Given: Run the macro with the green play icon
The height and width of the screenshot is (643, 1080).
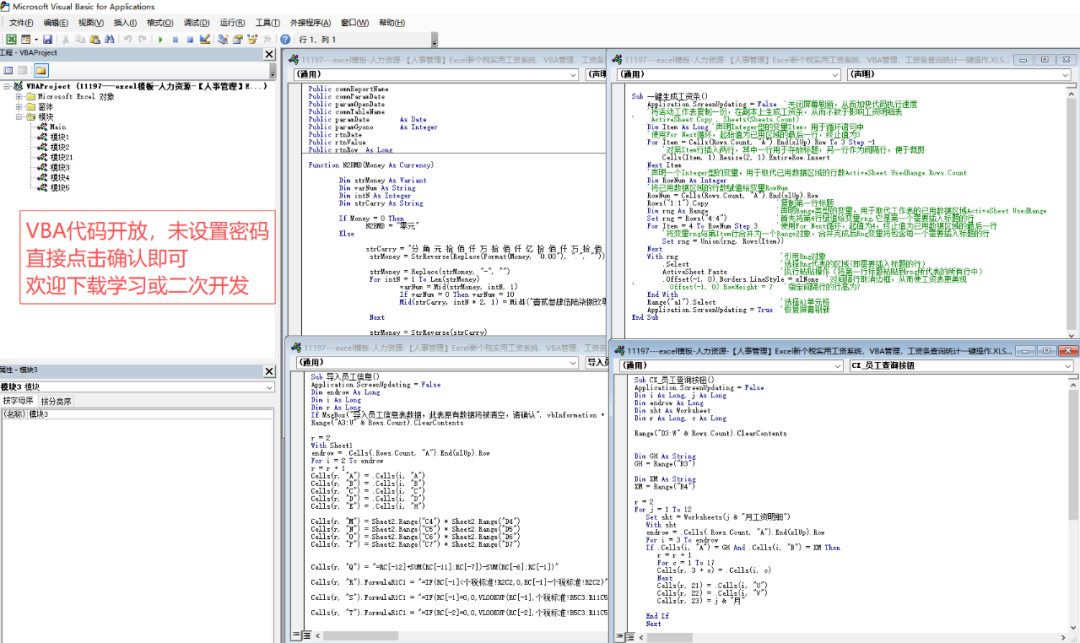Looking at the screenshot, I should point(160,39).
